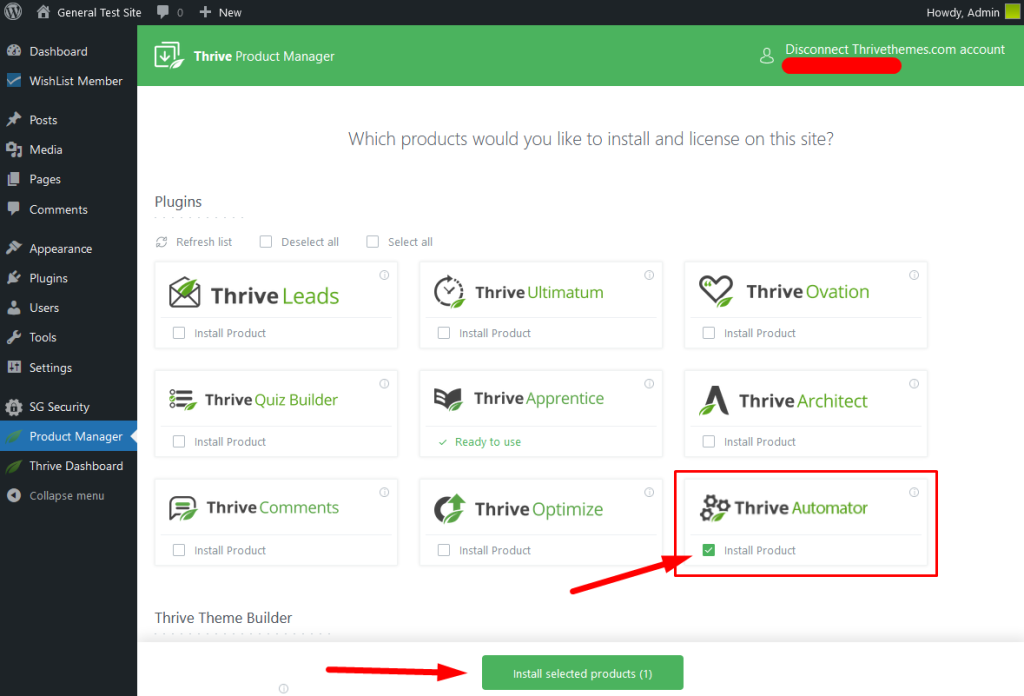The height and width of the screenshot is (696, 1024).
Task: Click the Thrive Theme Builder section heading
Action: 223,618
